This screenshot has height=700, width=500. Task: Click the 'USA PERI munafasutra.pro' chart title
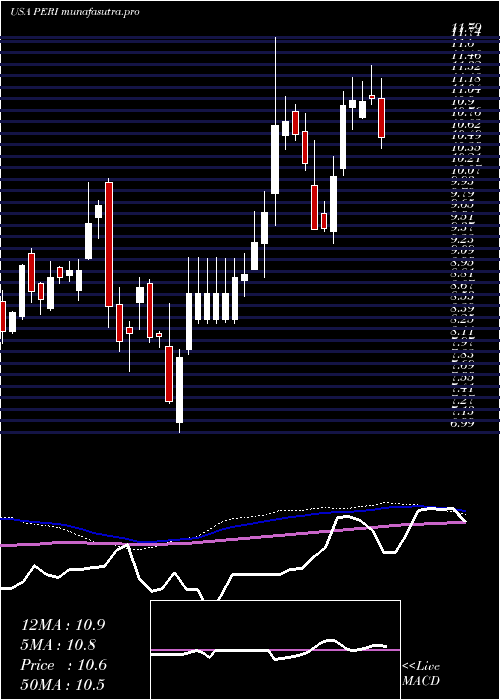pos(75,12)
